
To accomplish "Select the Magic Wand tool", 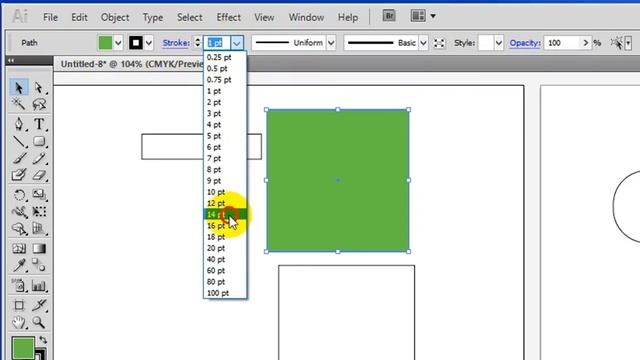I will 19,104.
